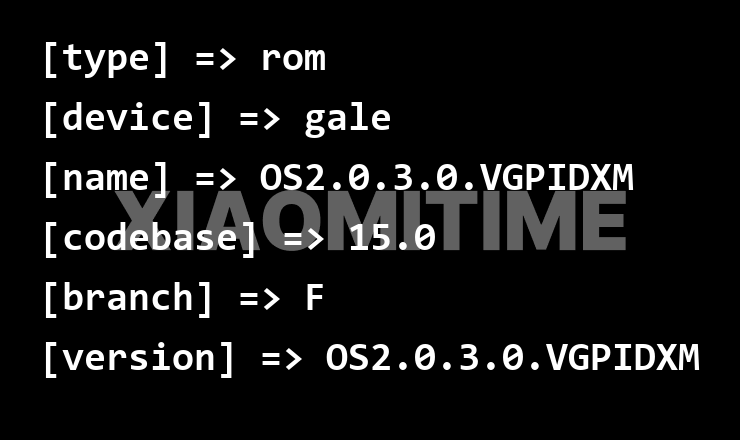This screenshot has width=740, height=440.
Task: Click the [branch] key label
Action: 127,298
